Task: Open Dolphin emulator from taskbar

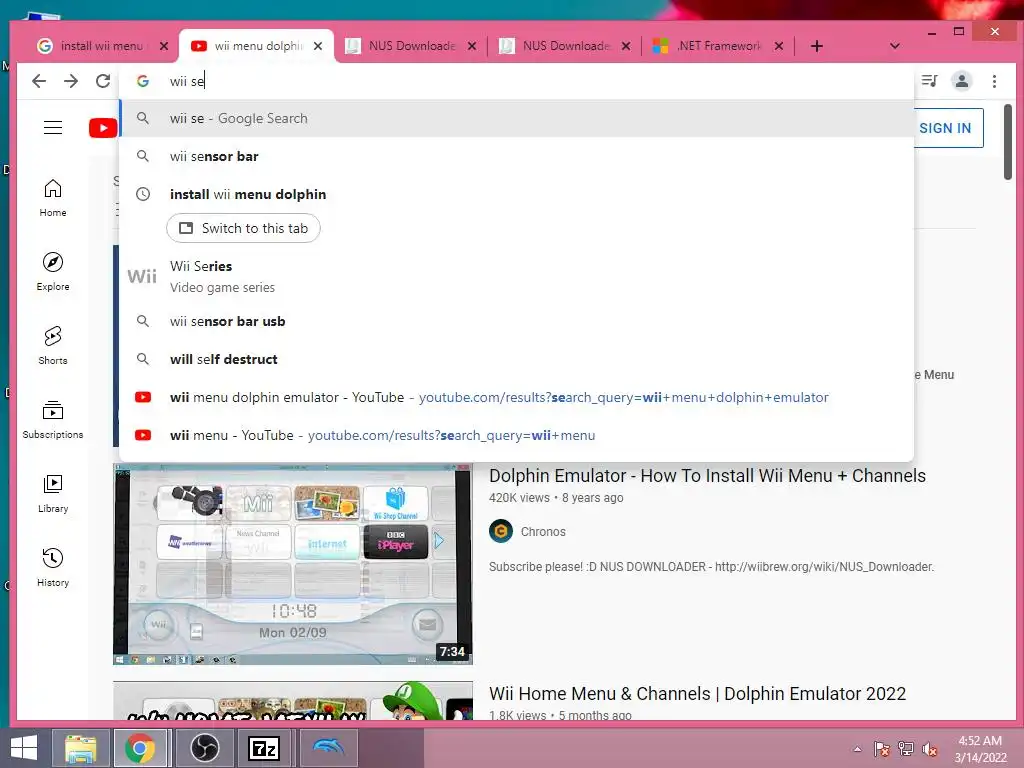Action: tap(328, 746)
